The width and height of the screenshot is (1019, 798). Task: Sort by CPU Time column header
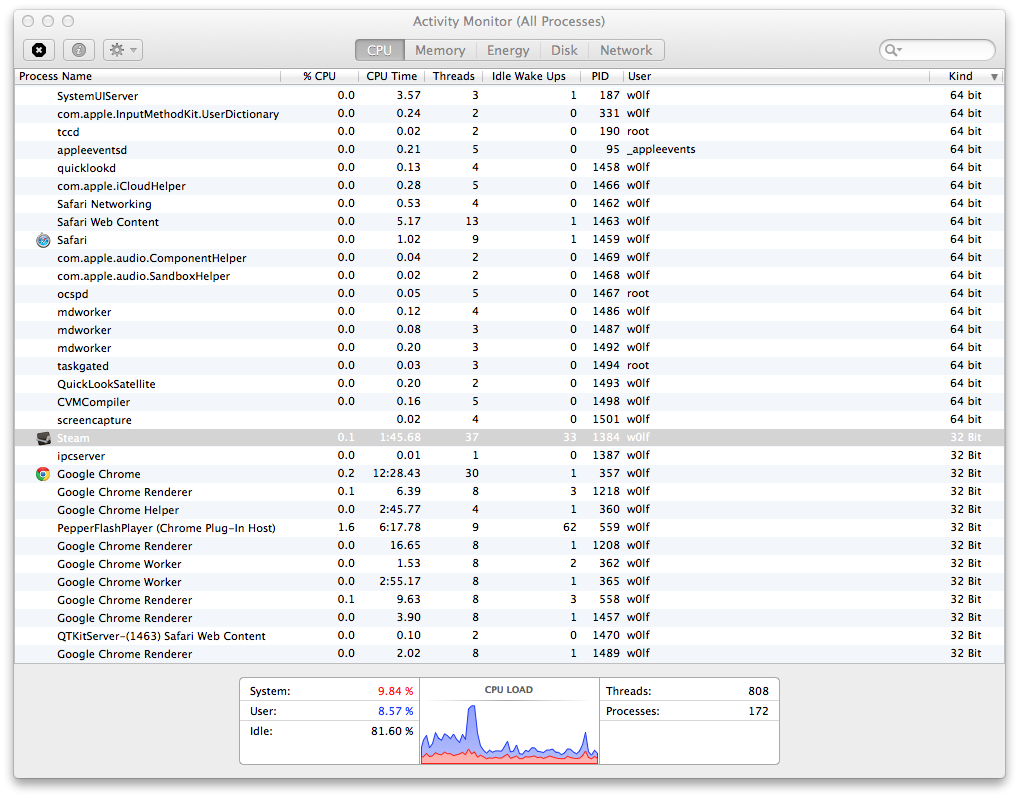[x=391, y=76]
